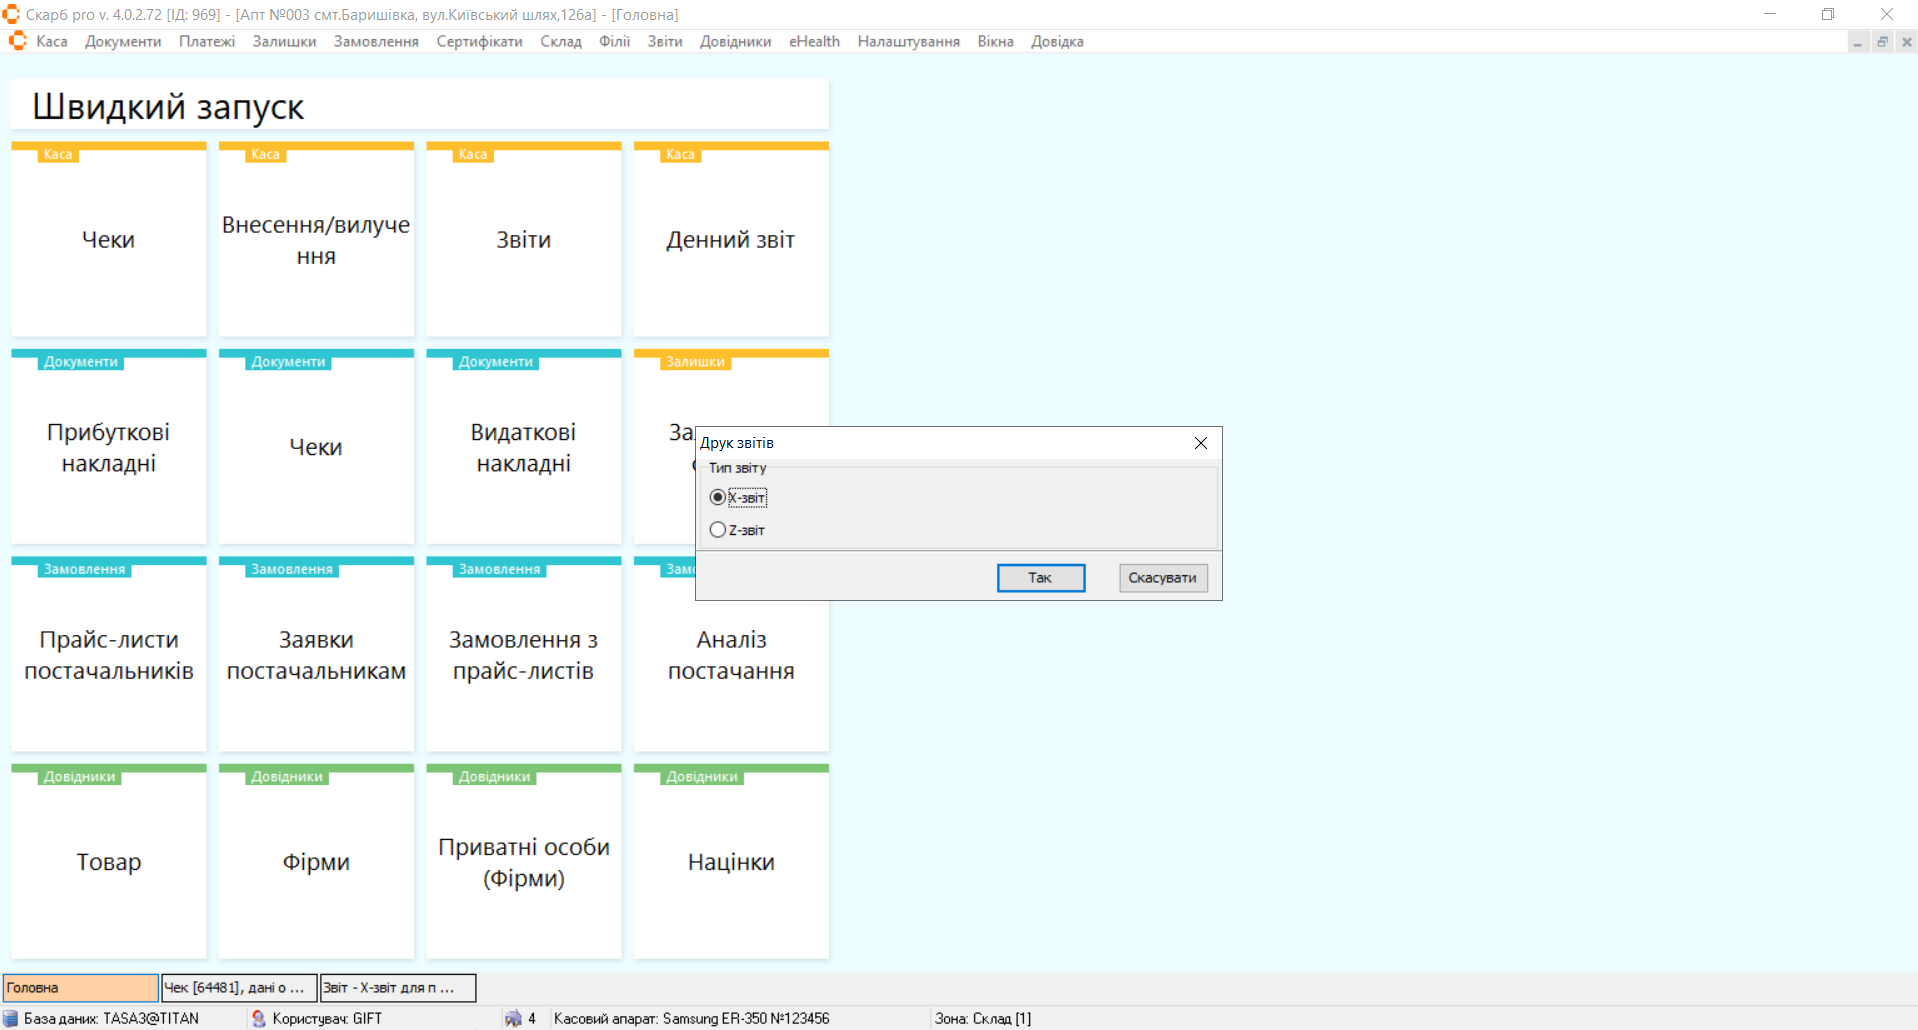
Task: Click the Скарб app icon in menu bar
Action: tap(17, 41)
